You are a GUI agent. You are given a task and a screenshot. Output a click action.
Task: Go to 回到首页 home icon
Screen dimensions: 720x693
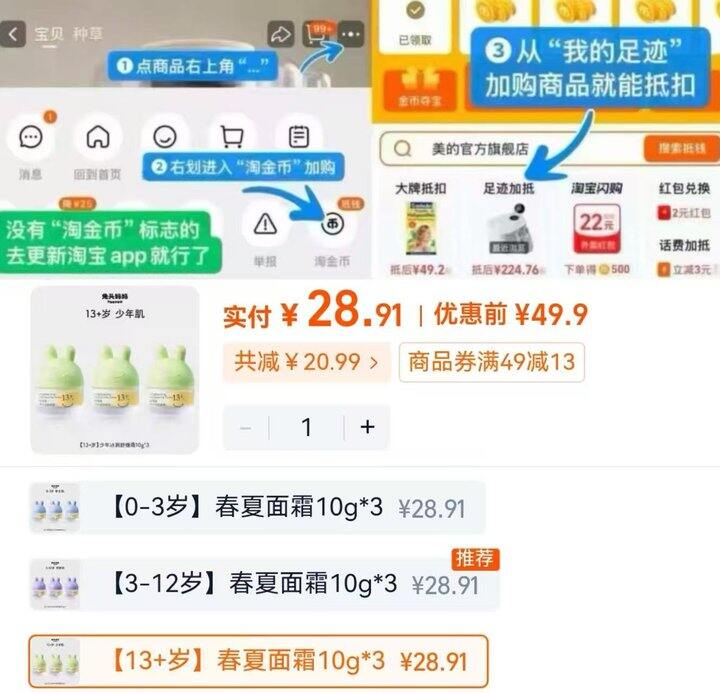[x=98, y=137]
